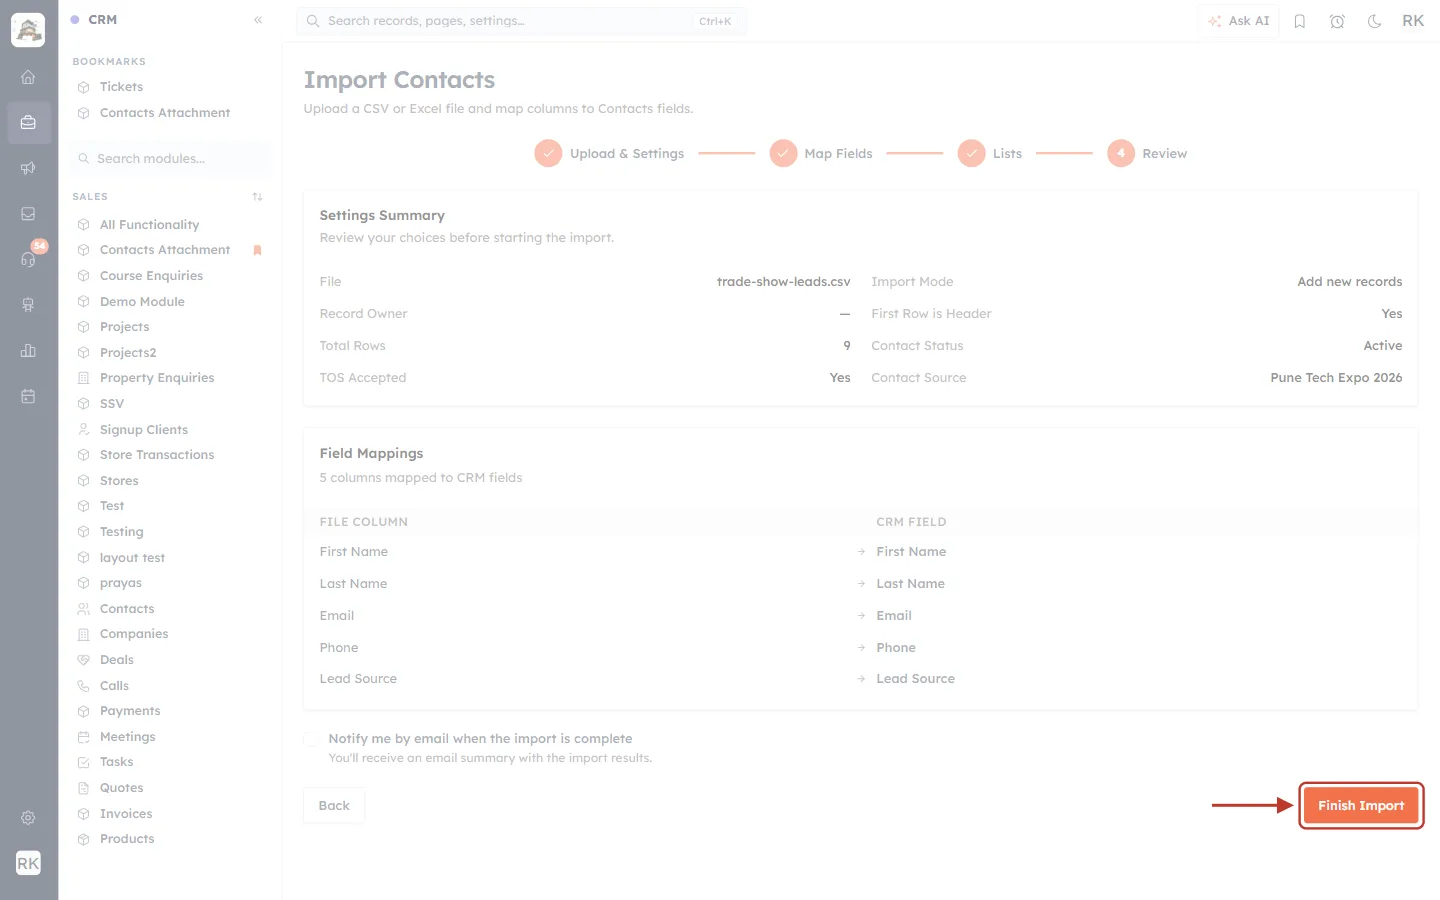
Task: Open Property Enquiries module
Action: pos(157,378)
